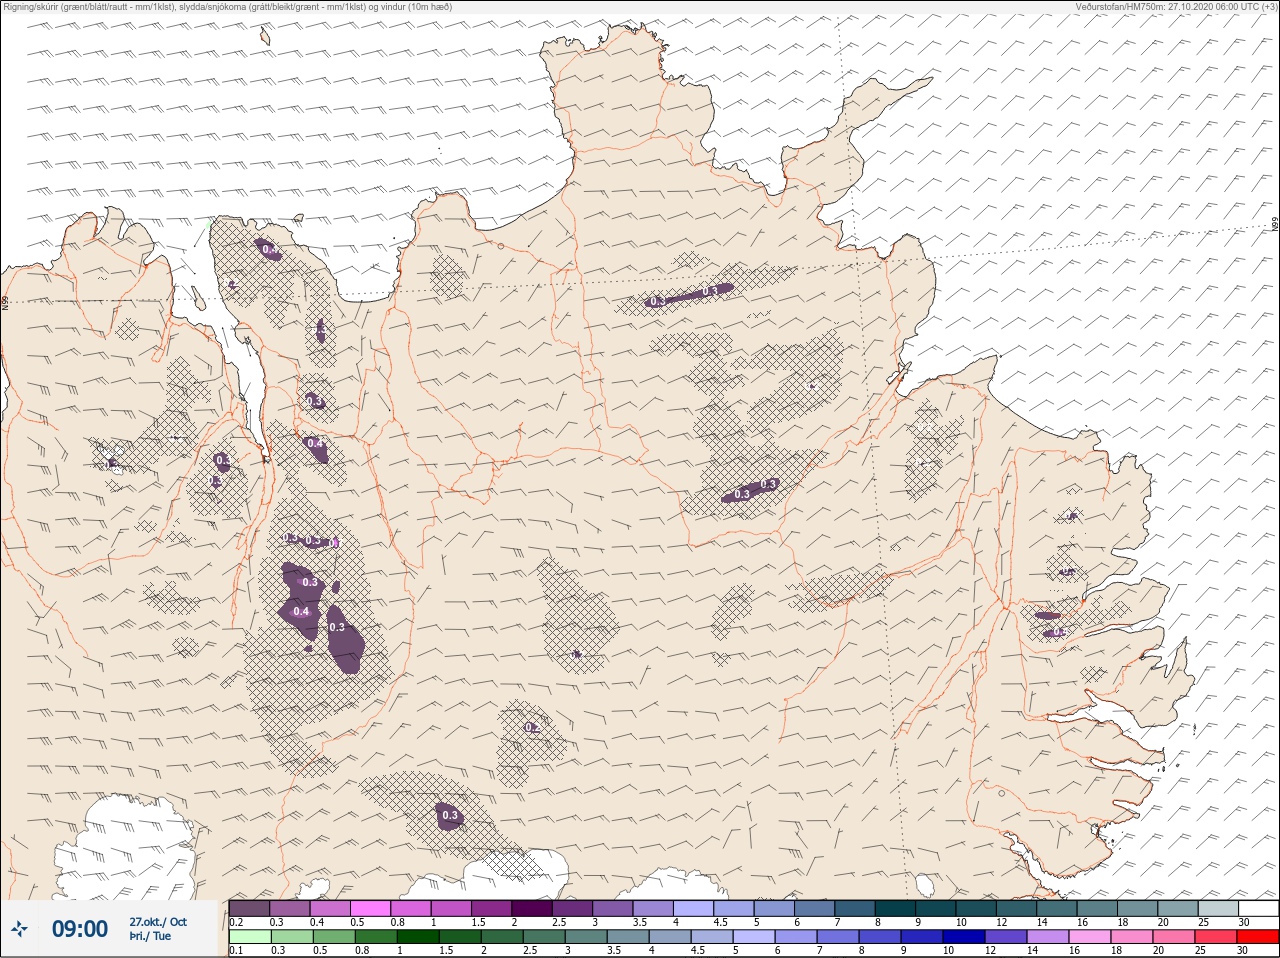Click the white 30 swatch in the upper legend
Image resolution: width=1280 pixels, height=958 pixels.
pos(1258,908)
